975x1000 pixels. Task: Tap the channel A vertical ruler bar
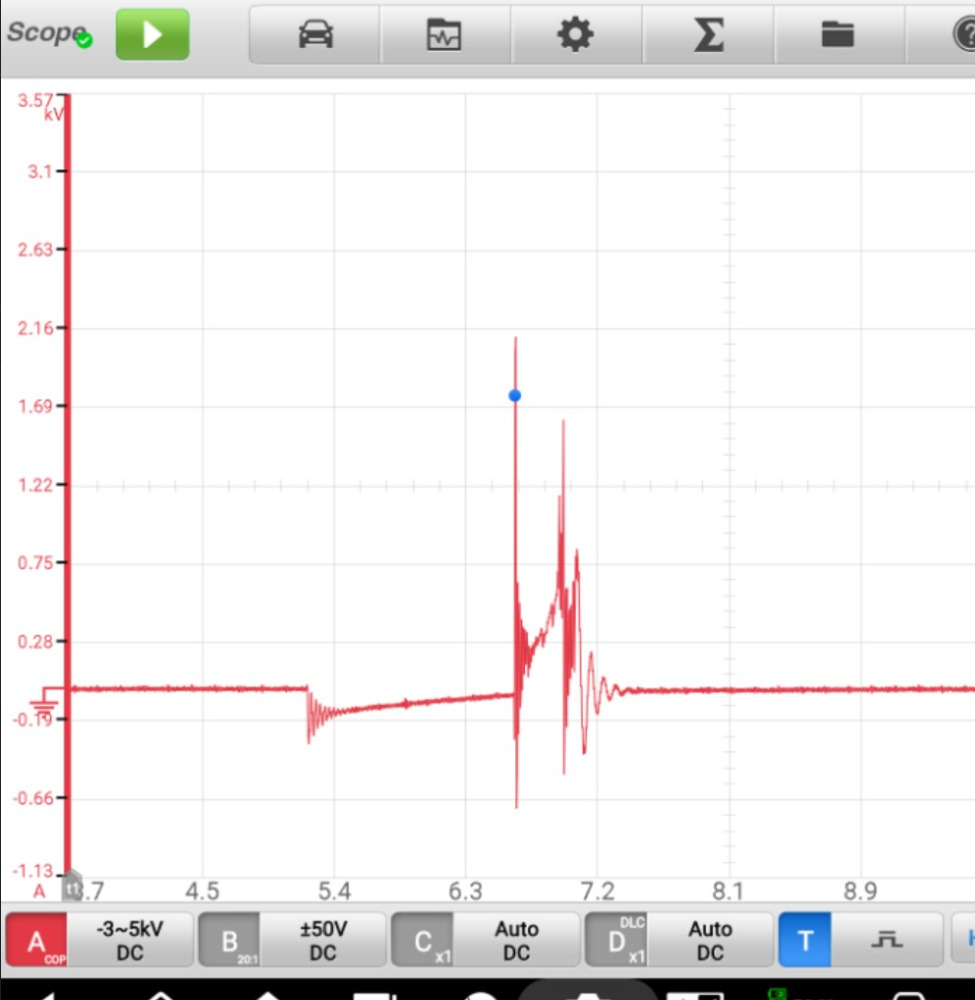pos(68,480)
